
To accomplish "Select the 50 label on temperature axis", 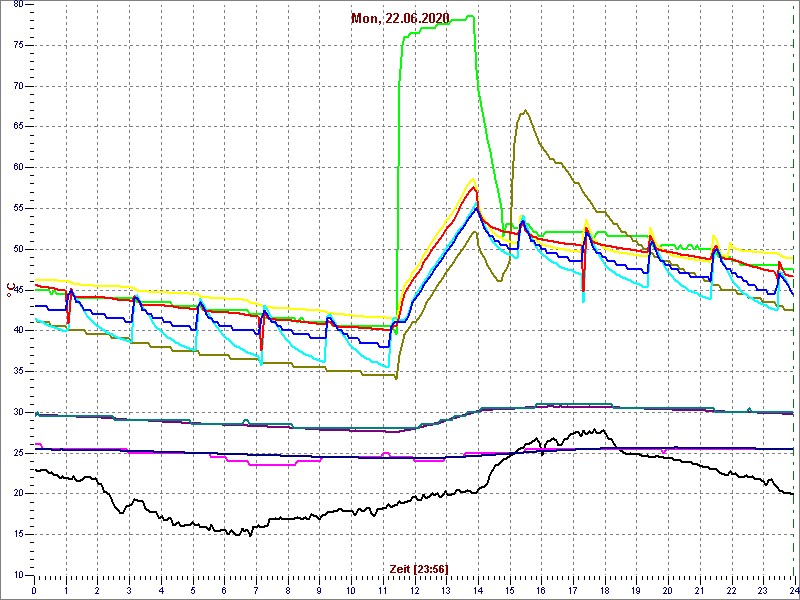I will pyautogui.click(x=18, y=249).
